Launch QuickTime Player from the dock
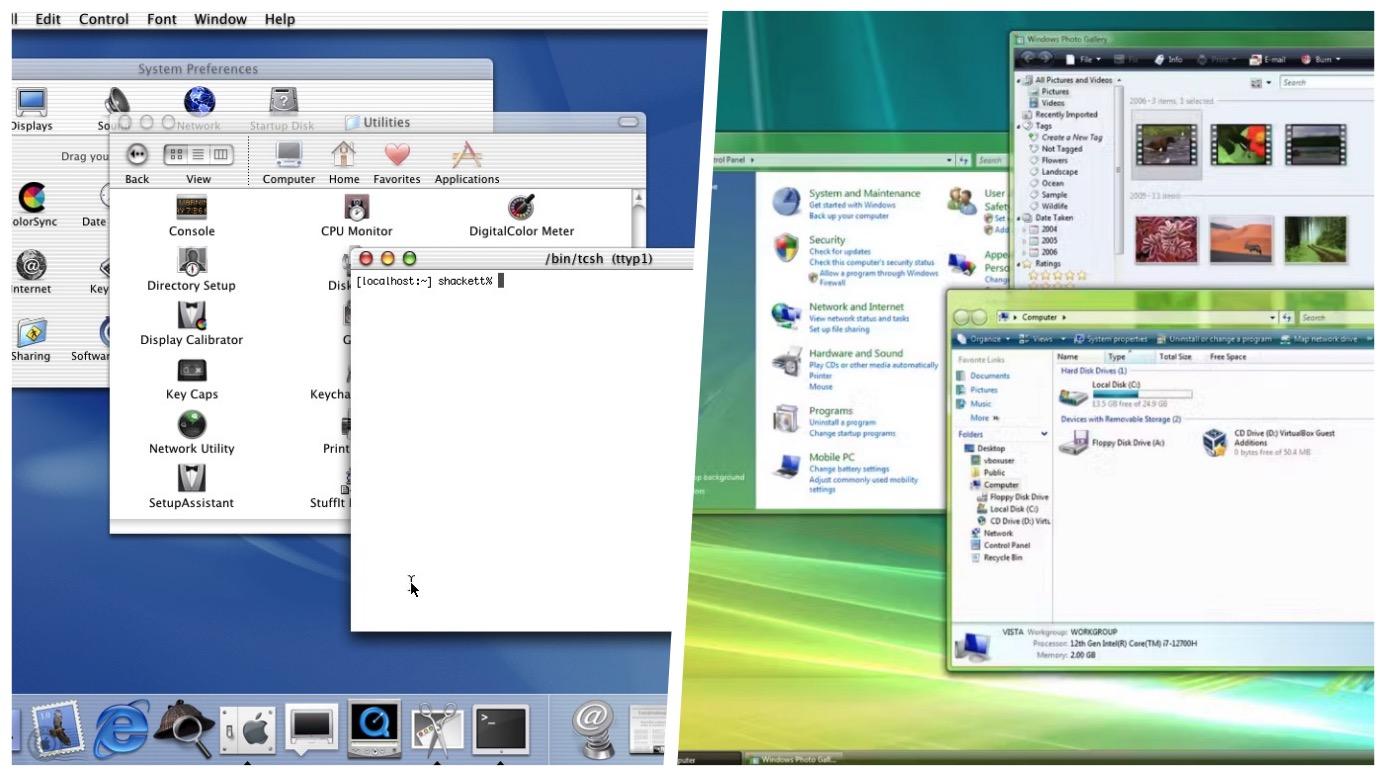The image size is (1386, 777). (374, 729)
